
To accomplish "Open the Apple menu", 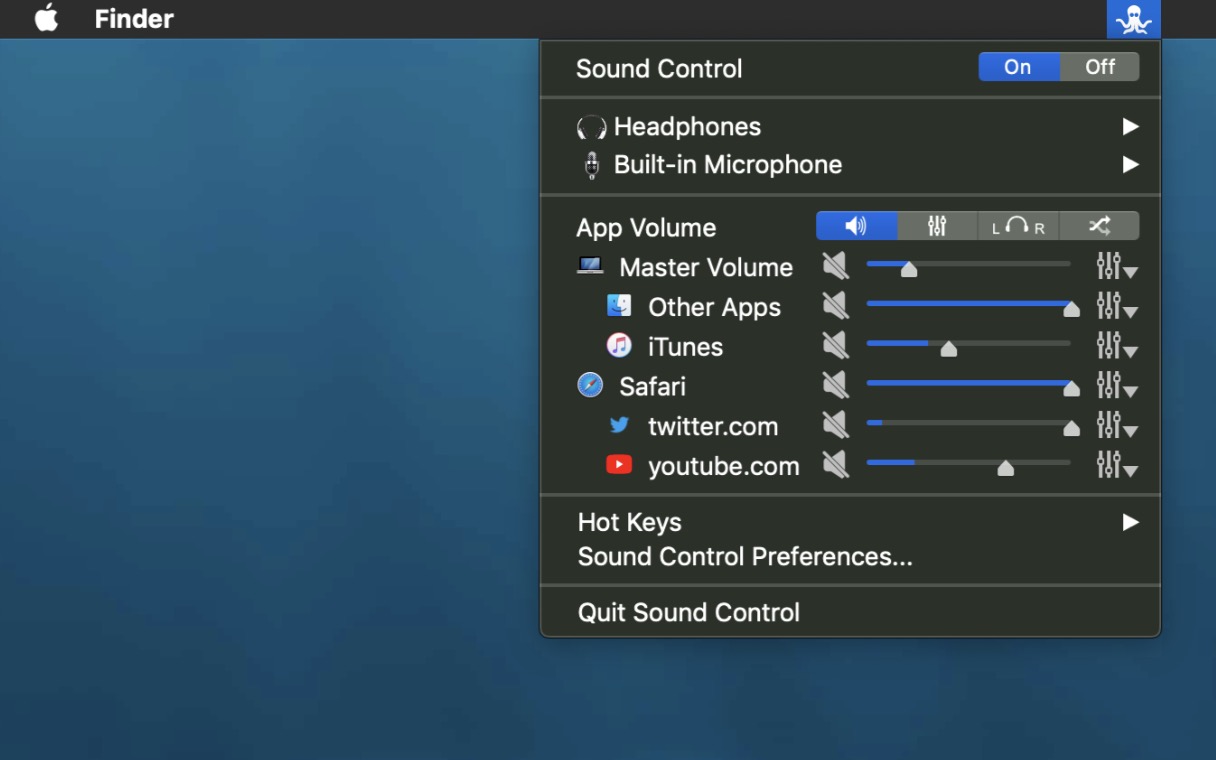I will (x=47, y=18).
